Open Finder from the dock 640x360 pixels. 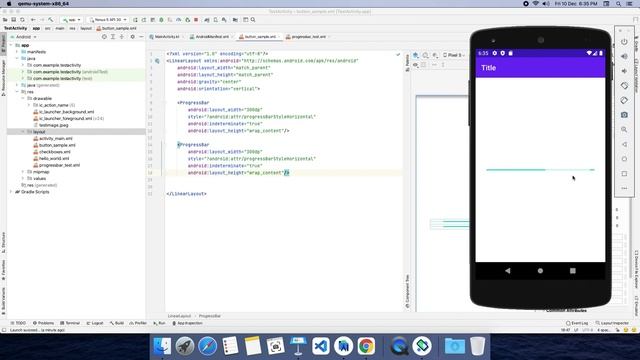point(162,346)
